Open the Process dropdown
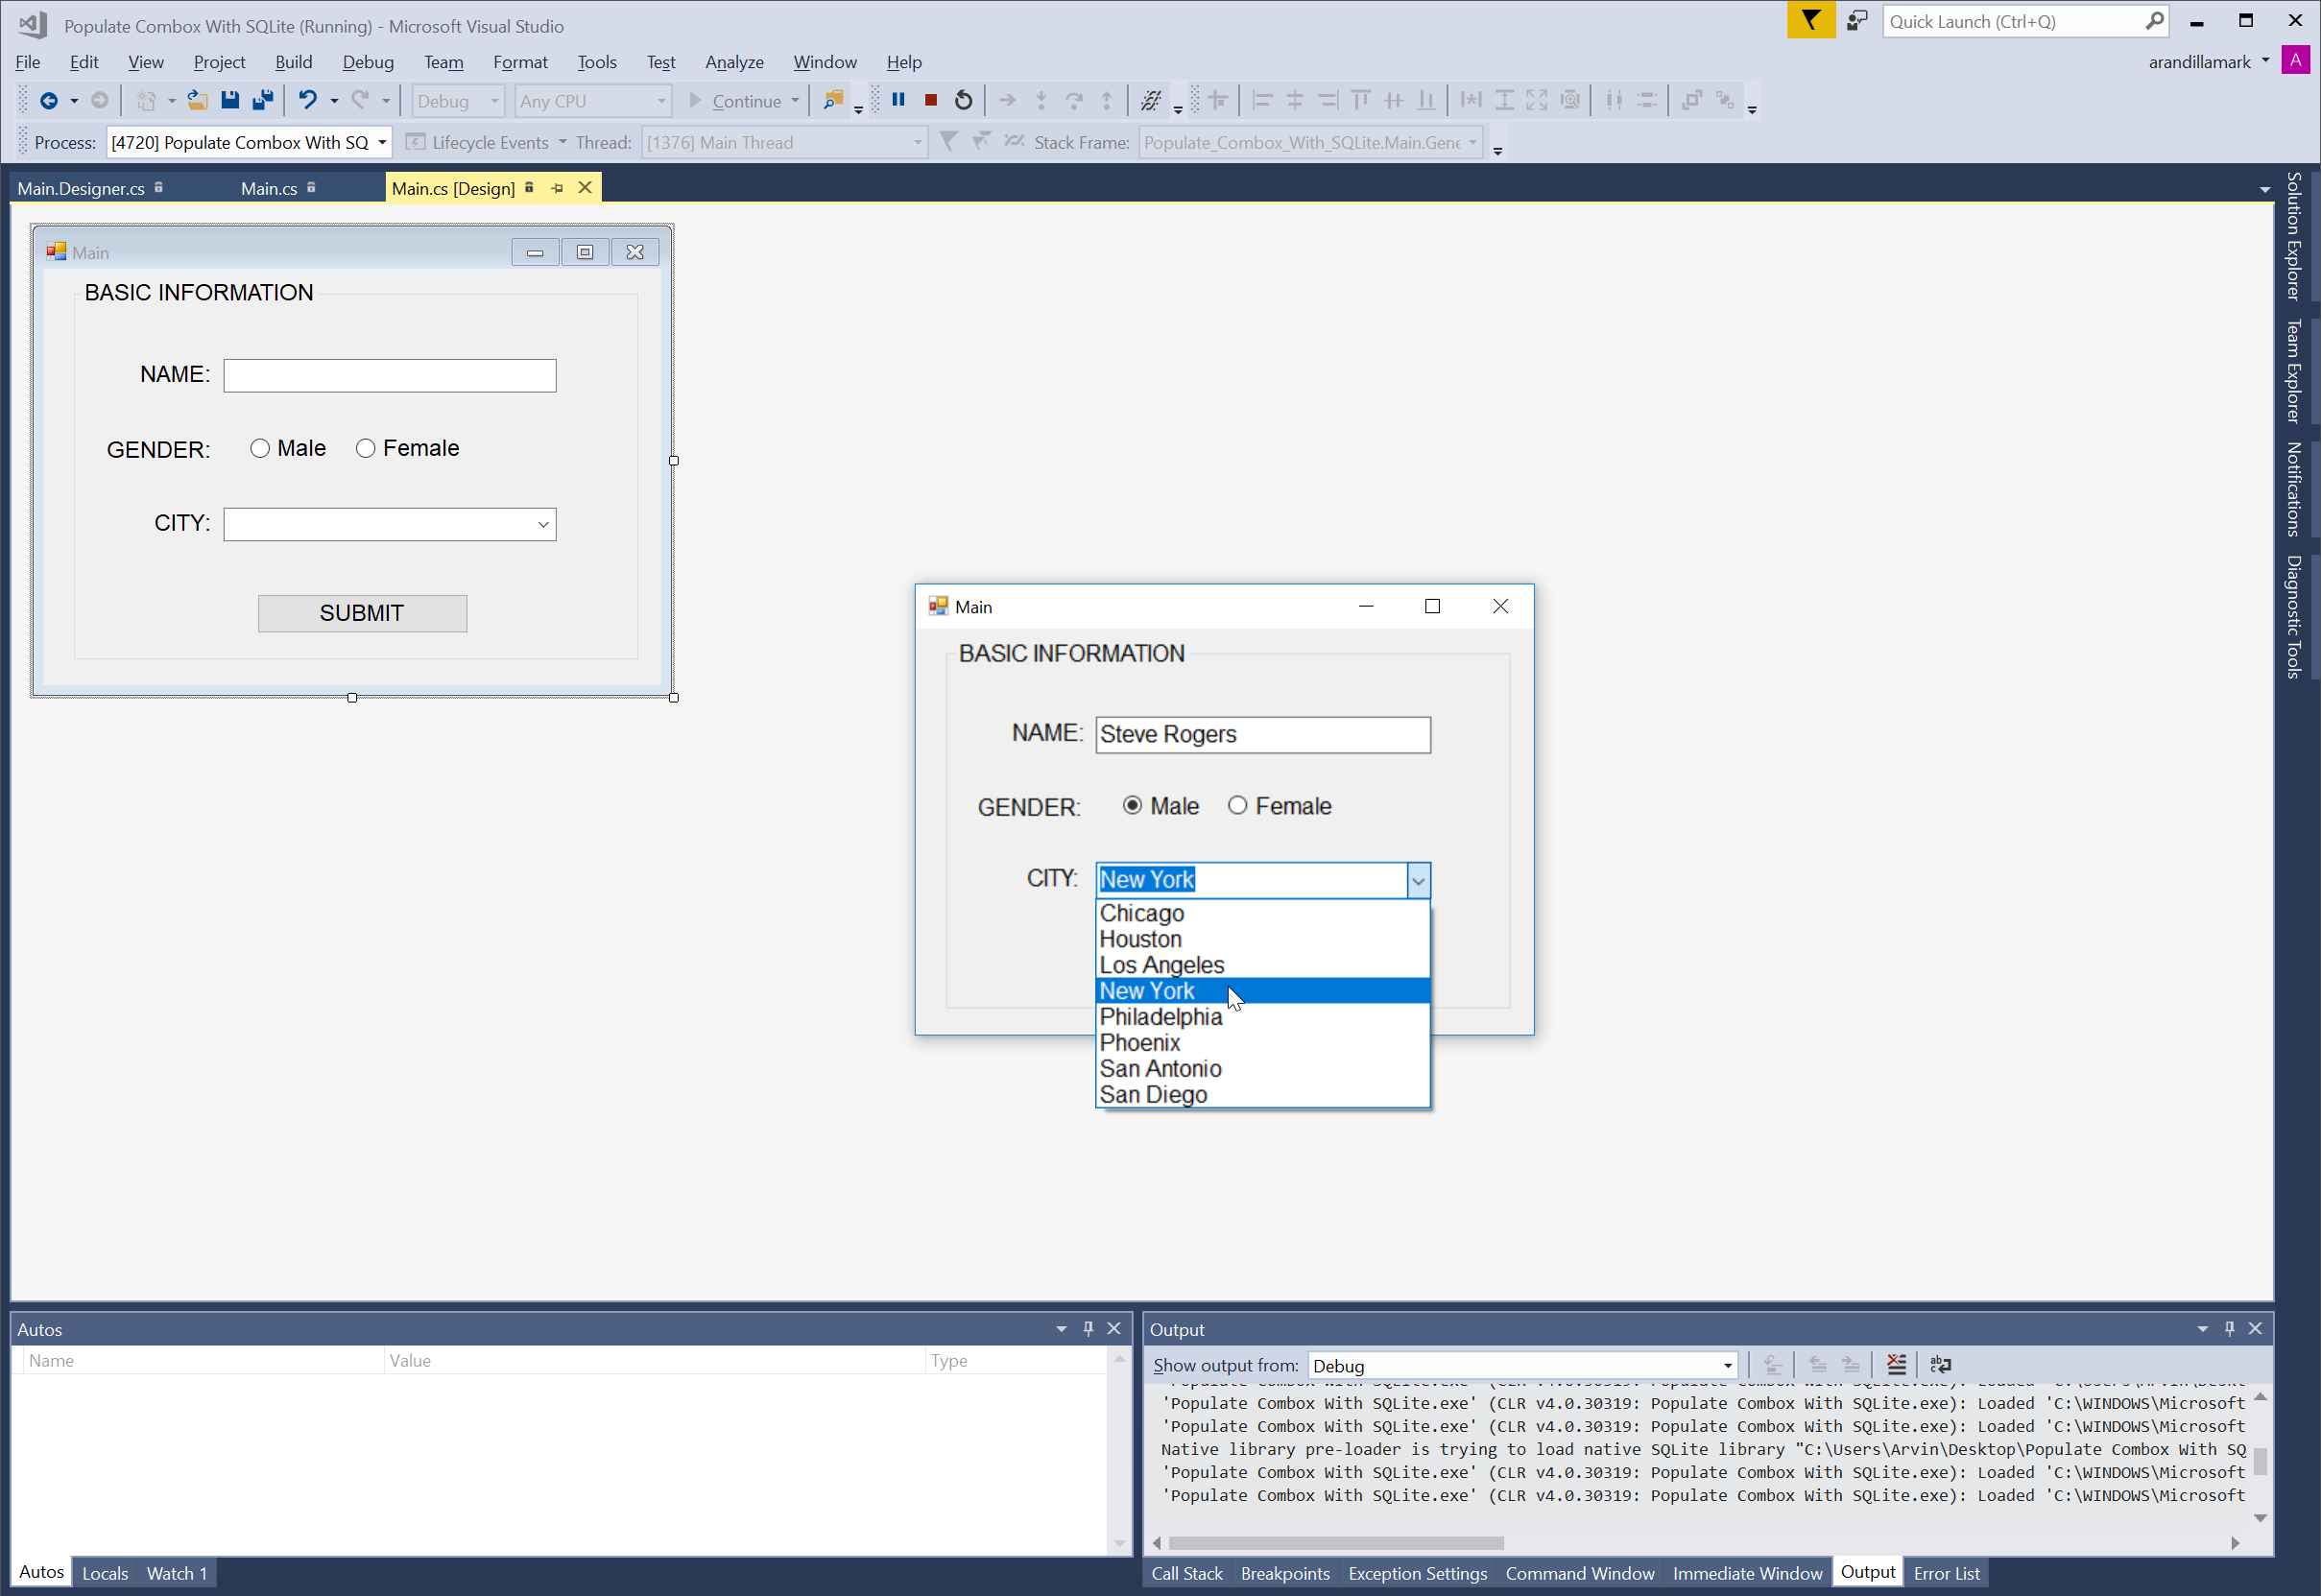This screenshot has width=2321, height=1596. pos(382,143)
